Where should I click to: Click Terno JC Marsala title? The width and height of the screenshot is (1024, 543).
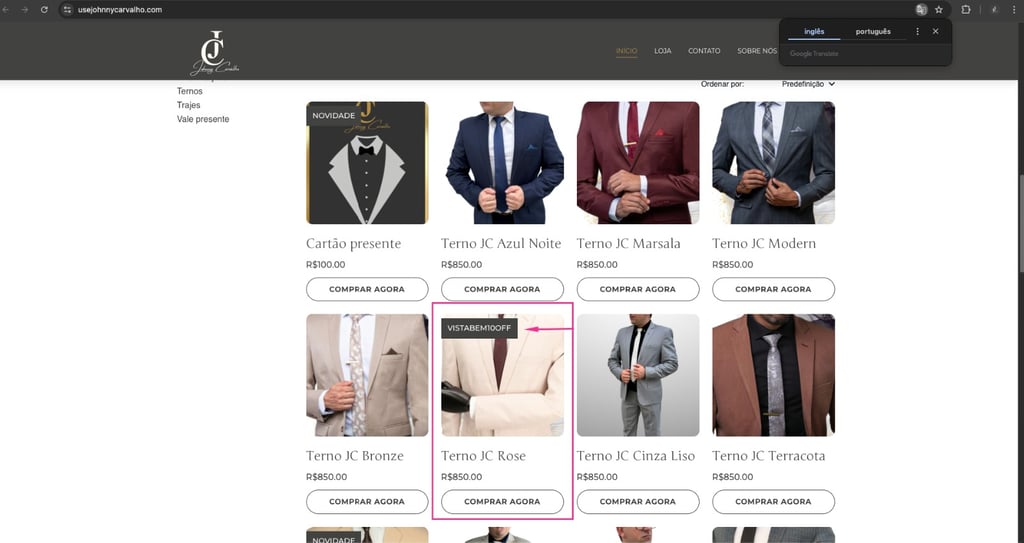628,243
